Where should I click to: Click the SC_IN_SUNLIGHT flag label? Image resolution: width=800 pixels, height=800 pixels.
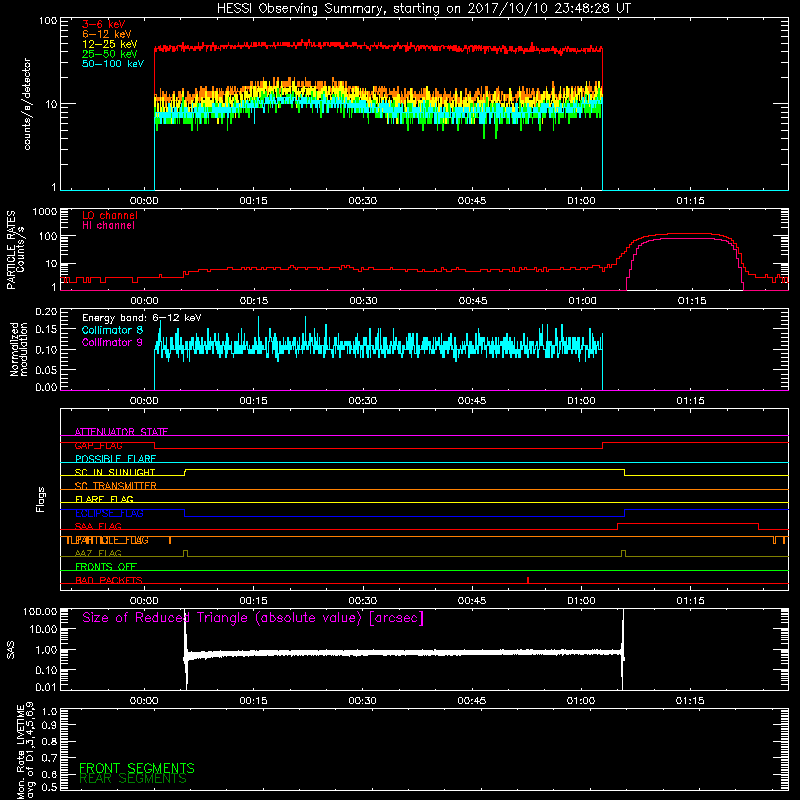pos(115,472)
